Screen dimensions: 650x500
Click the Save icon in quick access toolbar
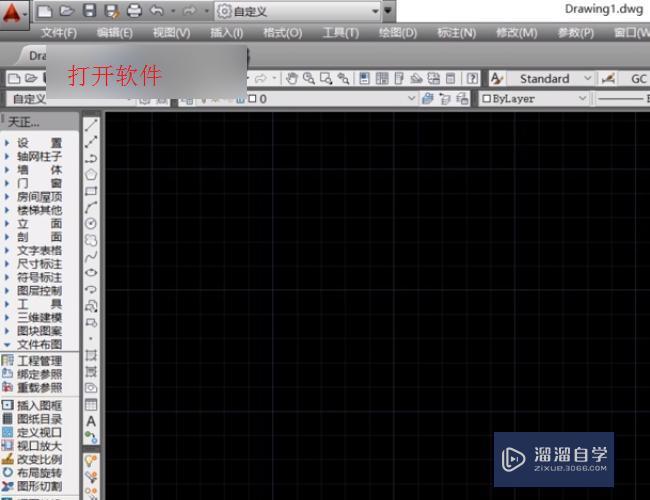[x=90, y=11]
